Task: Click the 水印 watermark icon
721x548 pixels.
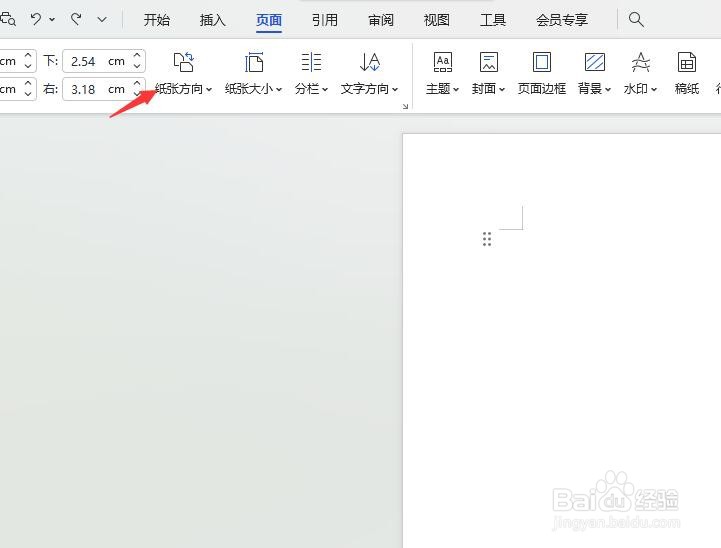Action: coord(641,62)
